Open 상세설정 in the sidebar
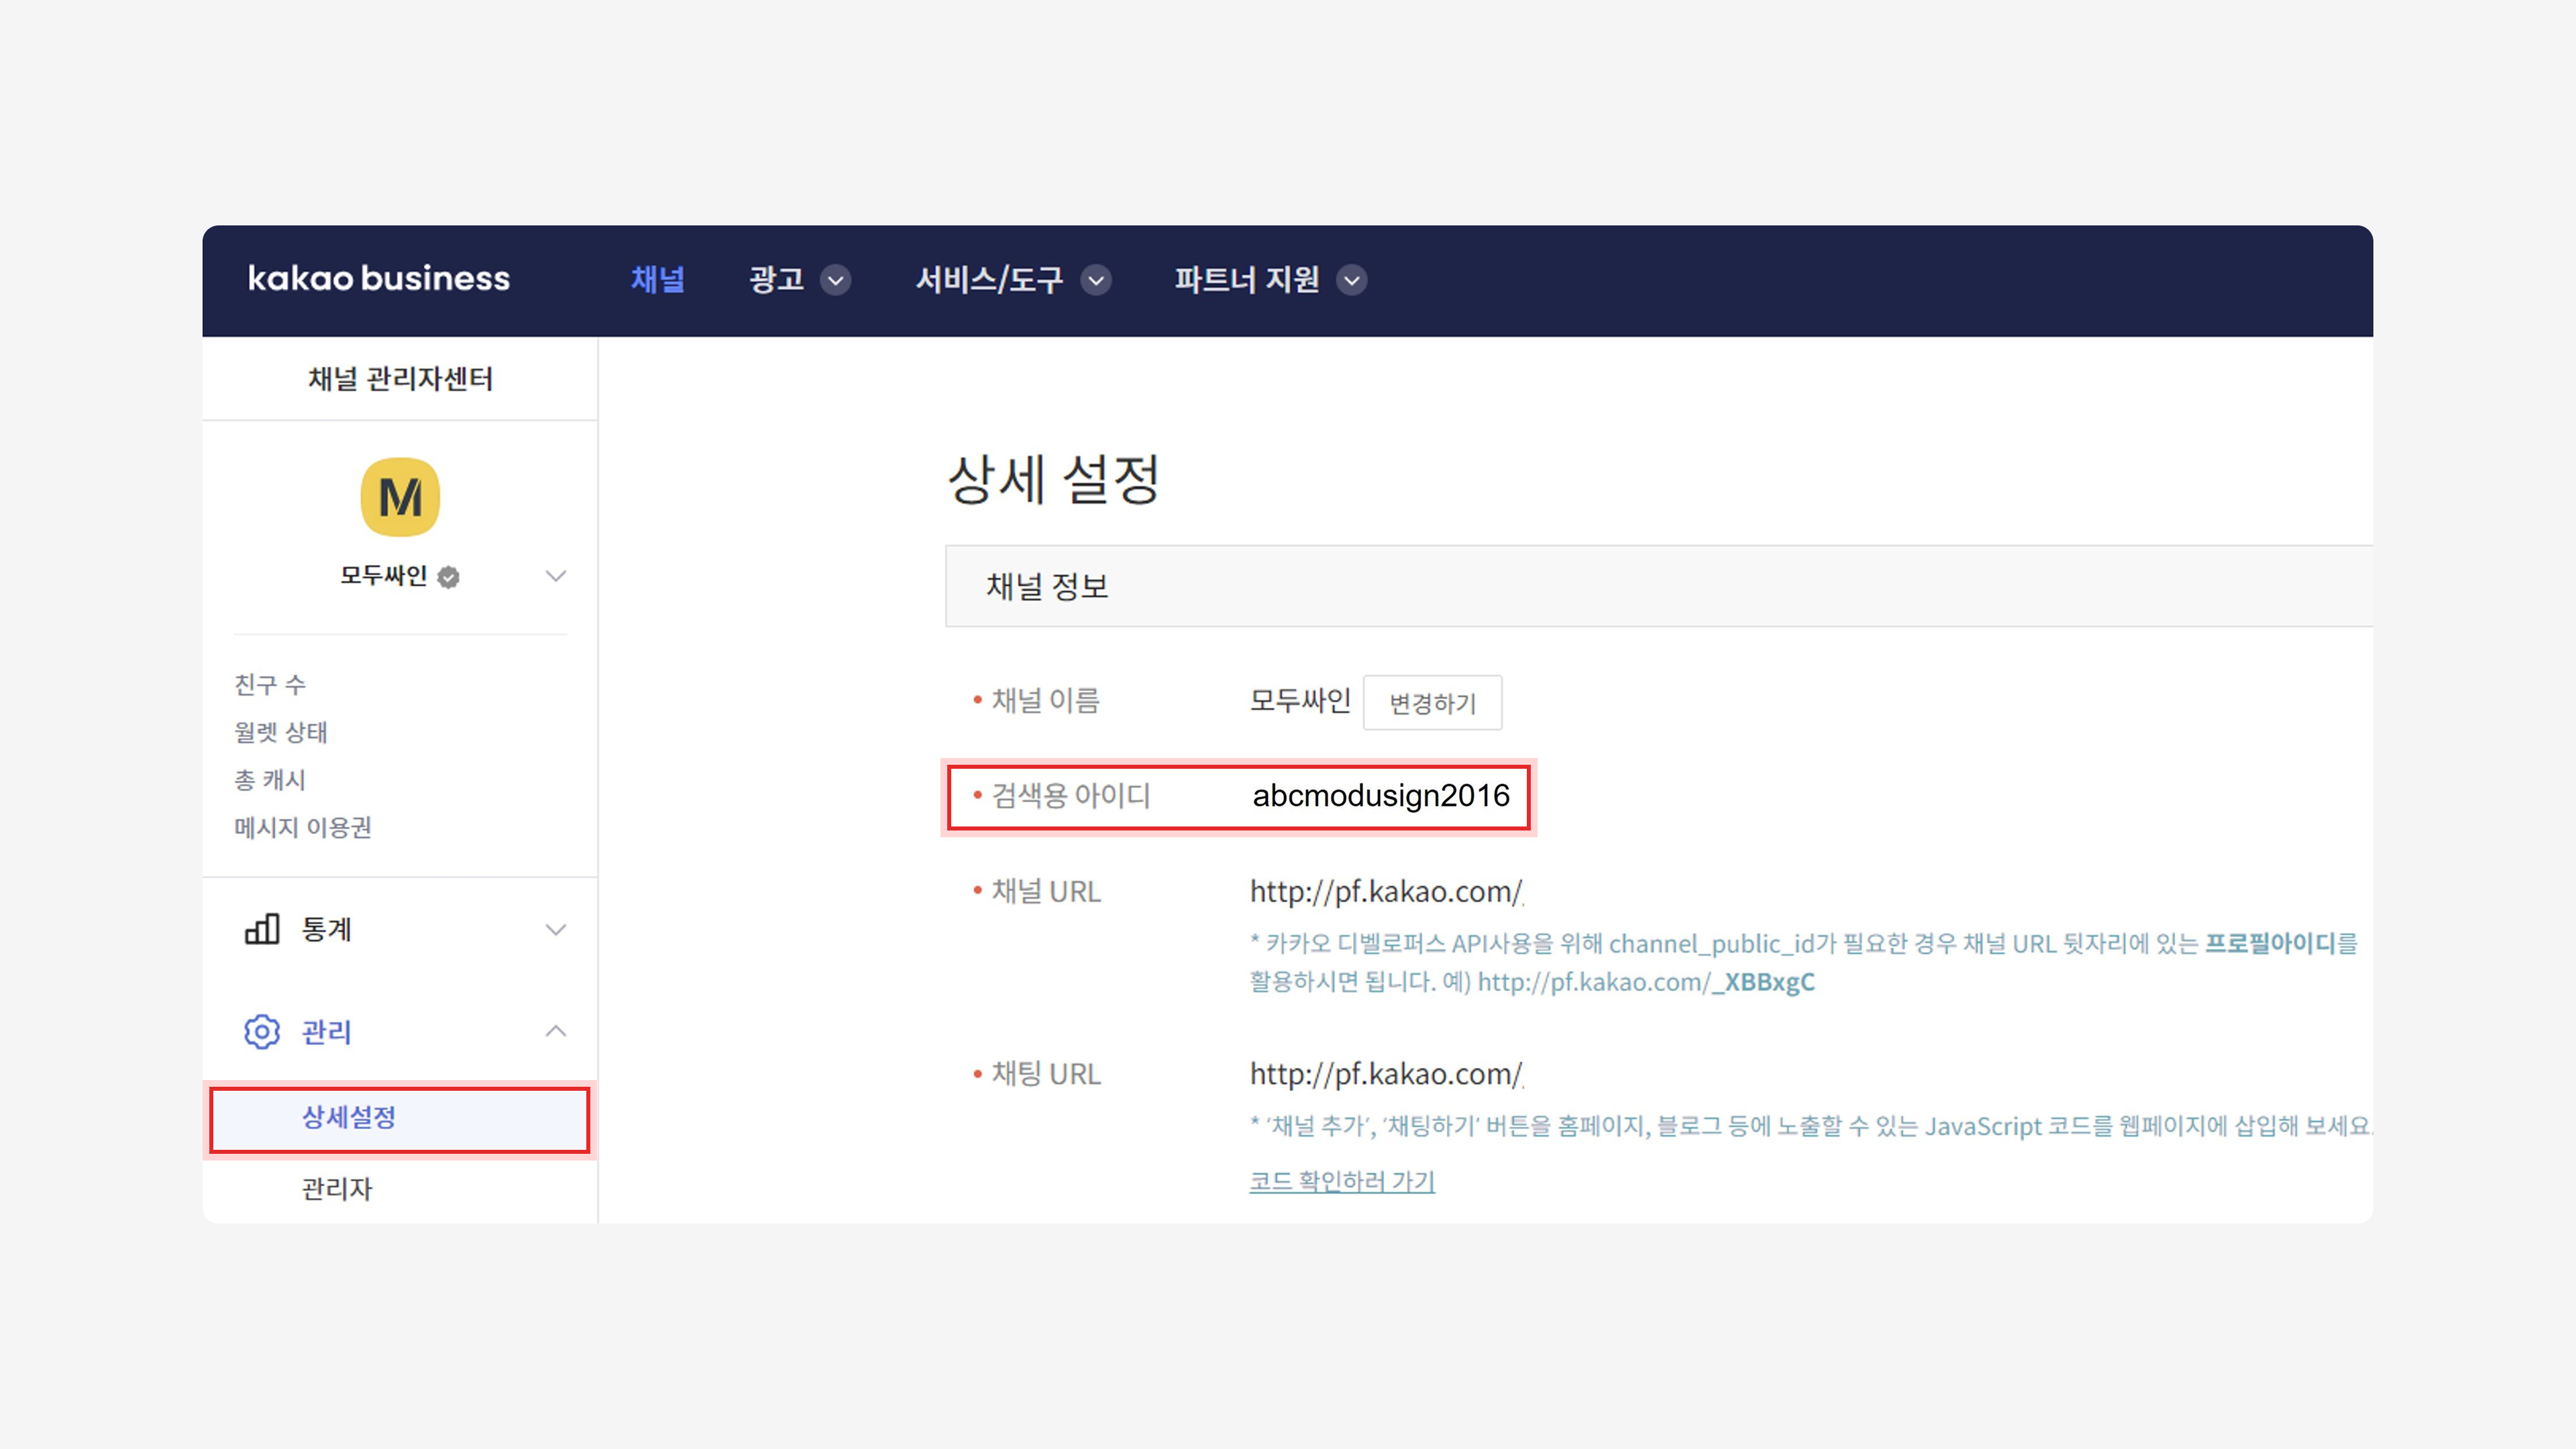 coord(350,1117)
